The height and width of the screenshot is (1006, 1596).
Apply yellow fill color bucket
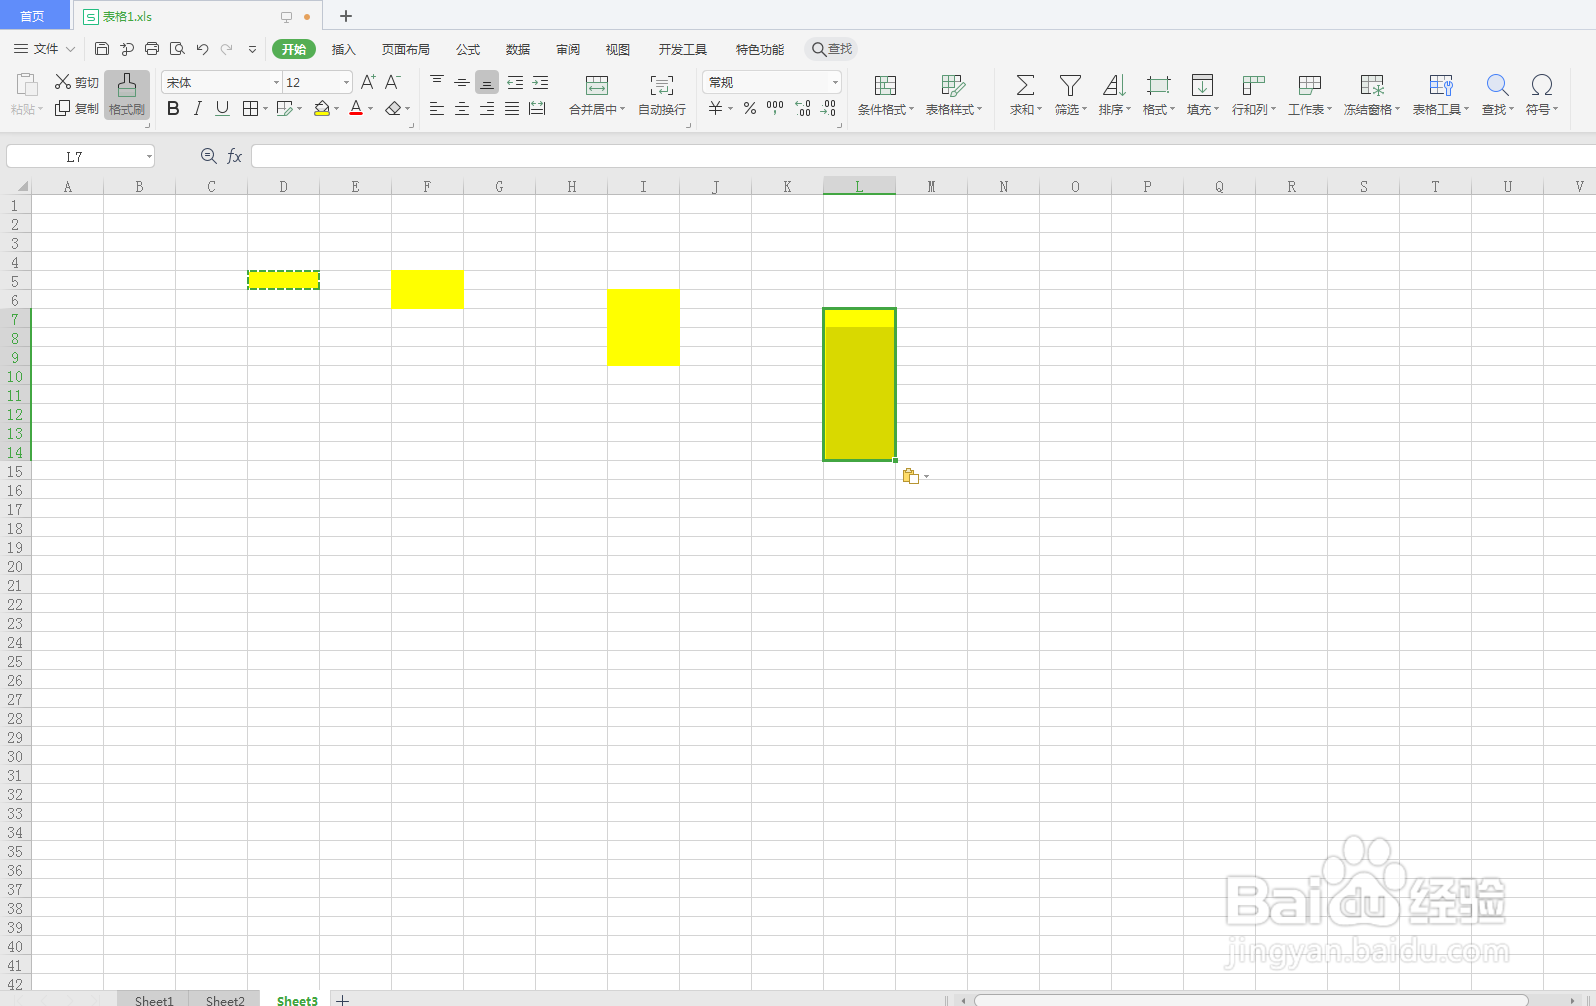pos(322,108)
